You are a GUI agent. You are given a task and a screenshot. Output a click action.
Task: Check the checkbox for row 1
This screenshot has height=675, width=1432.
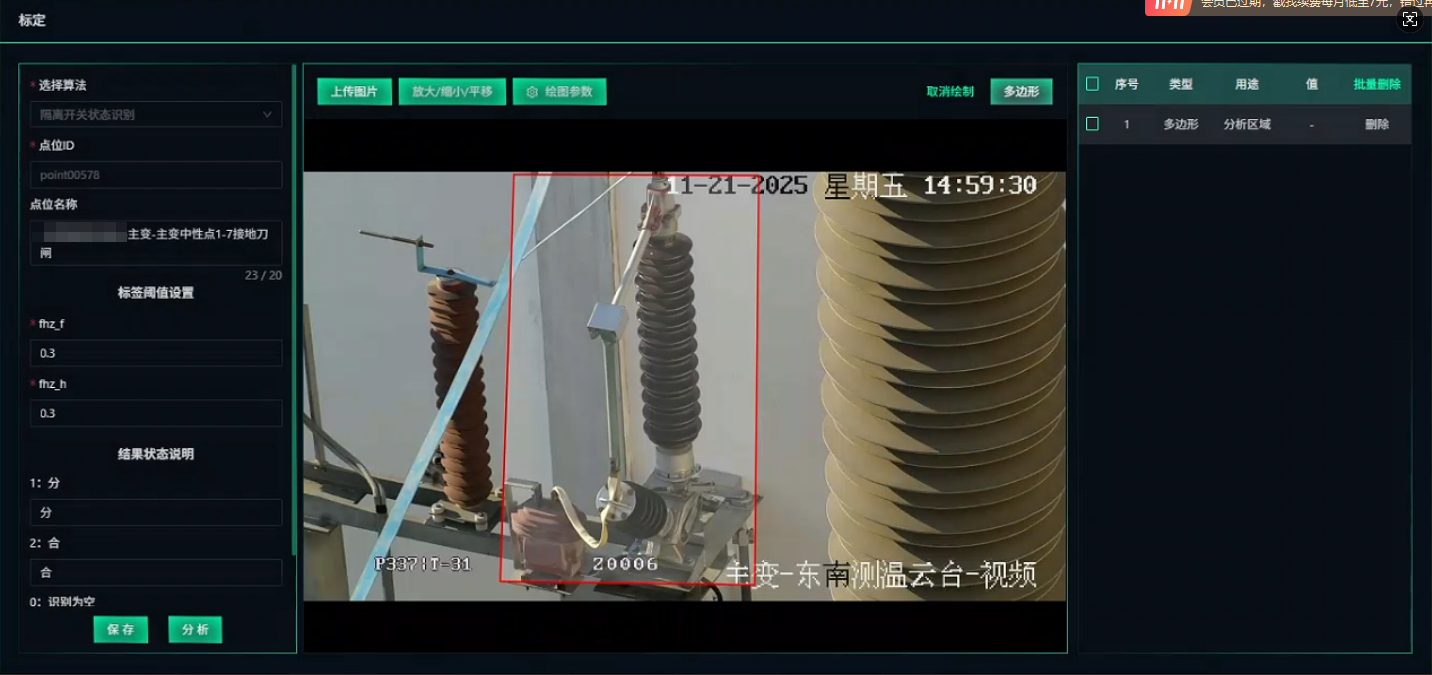point(1092,124)
